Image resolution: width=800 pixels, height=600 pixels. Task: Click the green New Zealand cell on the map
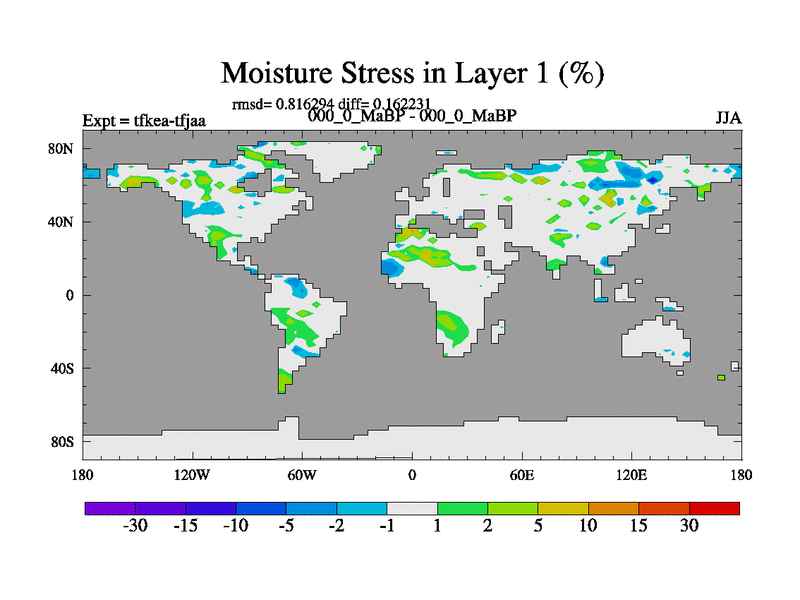(721, 378)
